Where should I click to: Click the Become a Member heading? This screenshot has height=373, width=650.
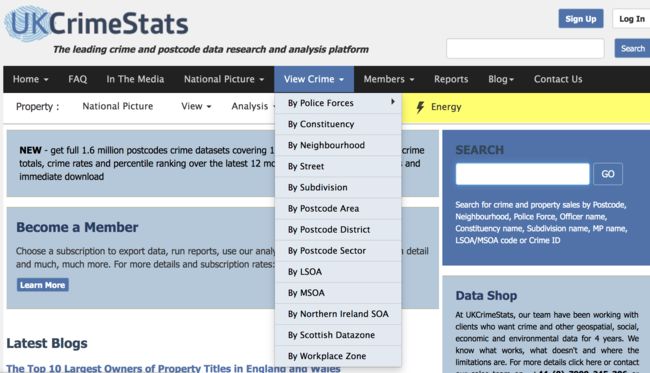[x=77, y=227]
